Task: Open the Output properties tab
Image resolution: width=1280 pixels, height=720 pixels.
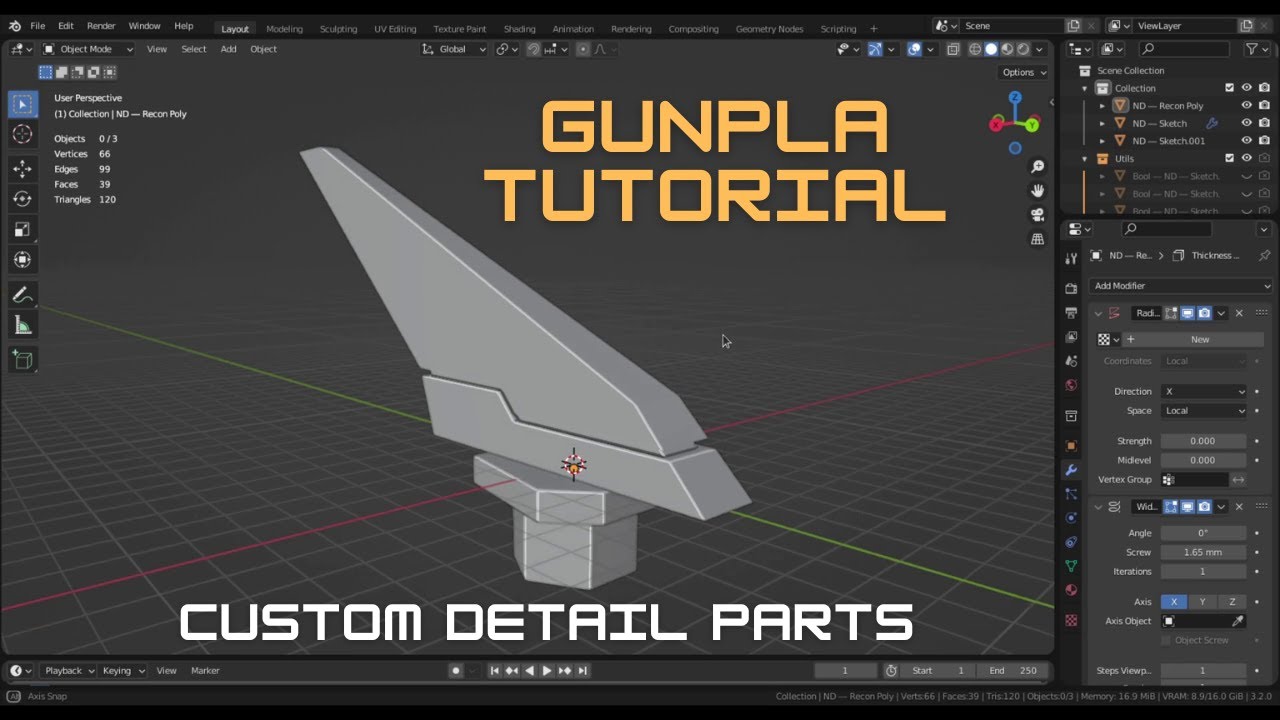Action: click(1071, 313)
